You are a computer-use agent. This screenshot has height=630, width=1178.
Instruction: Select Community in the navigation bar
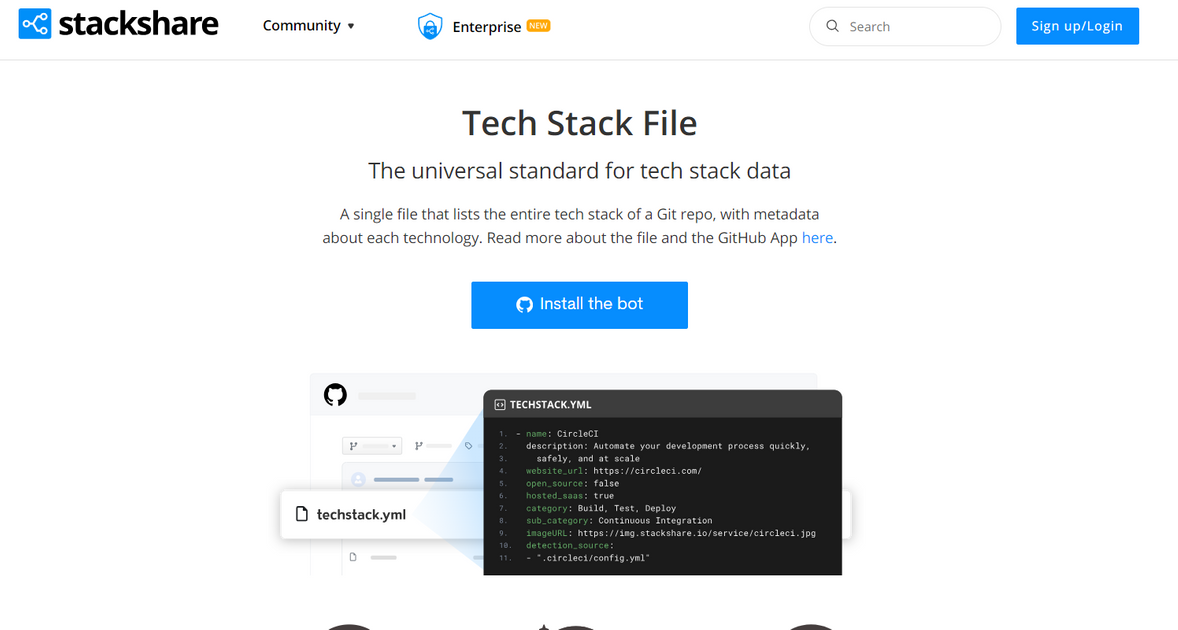pos(300,26)
